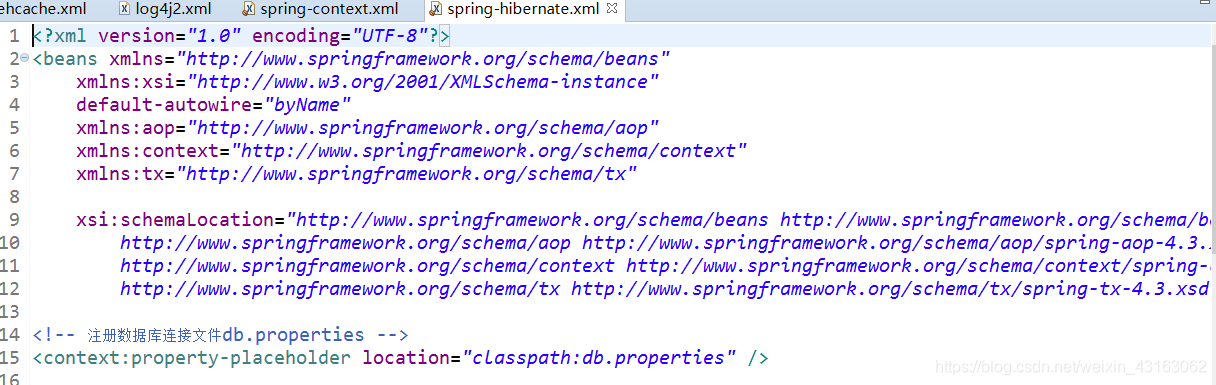The image size is (1216, 385).
Task: Select the spring-hibernate.xml tab
Action: 523,9
